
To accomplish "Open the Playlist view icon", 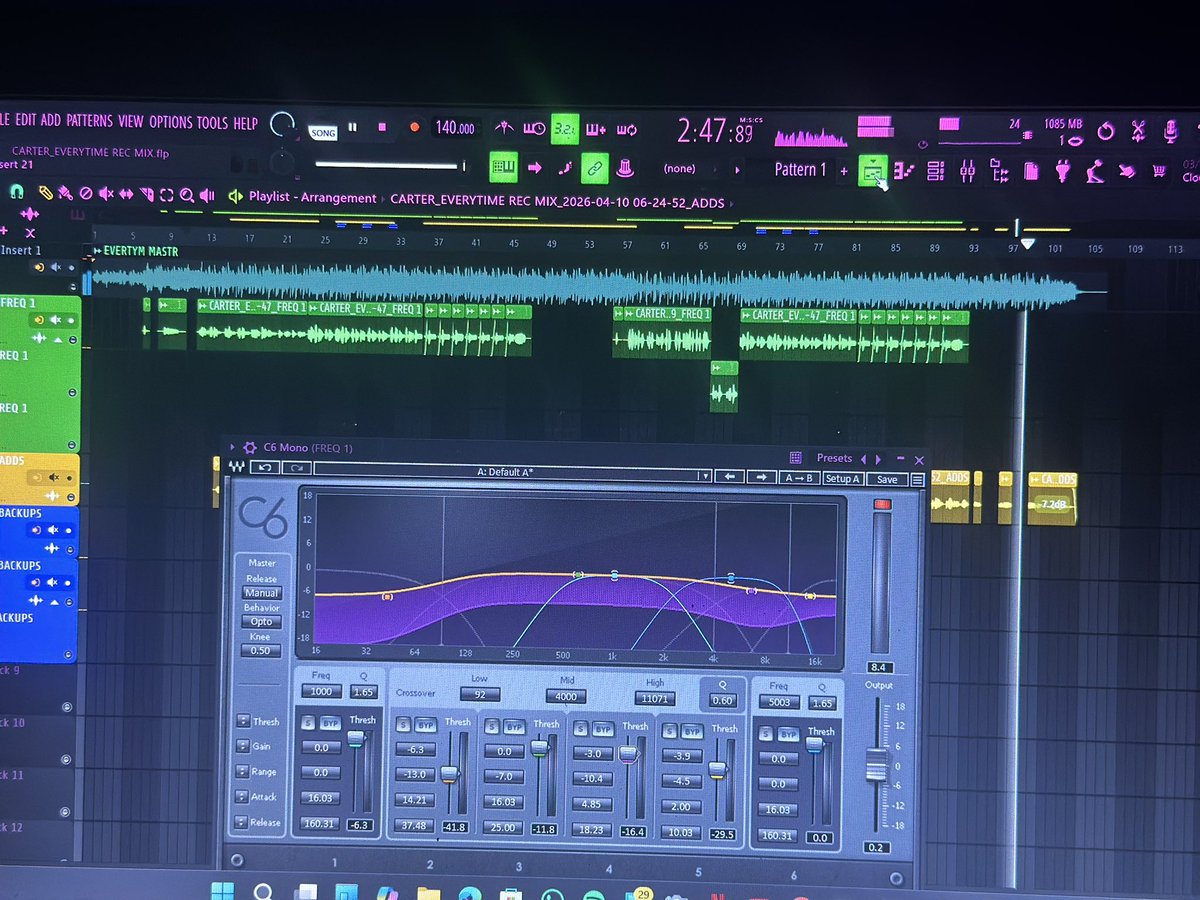I will (x=873, y=171).
